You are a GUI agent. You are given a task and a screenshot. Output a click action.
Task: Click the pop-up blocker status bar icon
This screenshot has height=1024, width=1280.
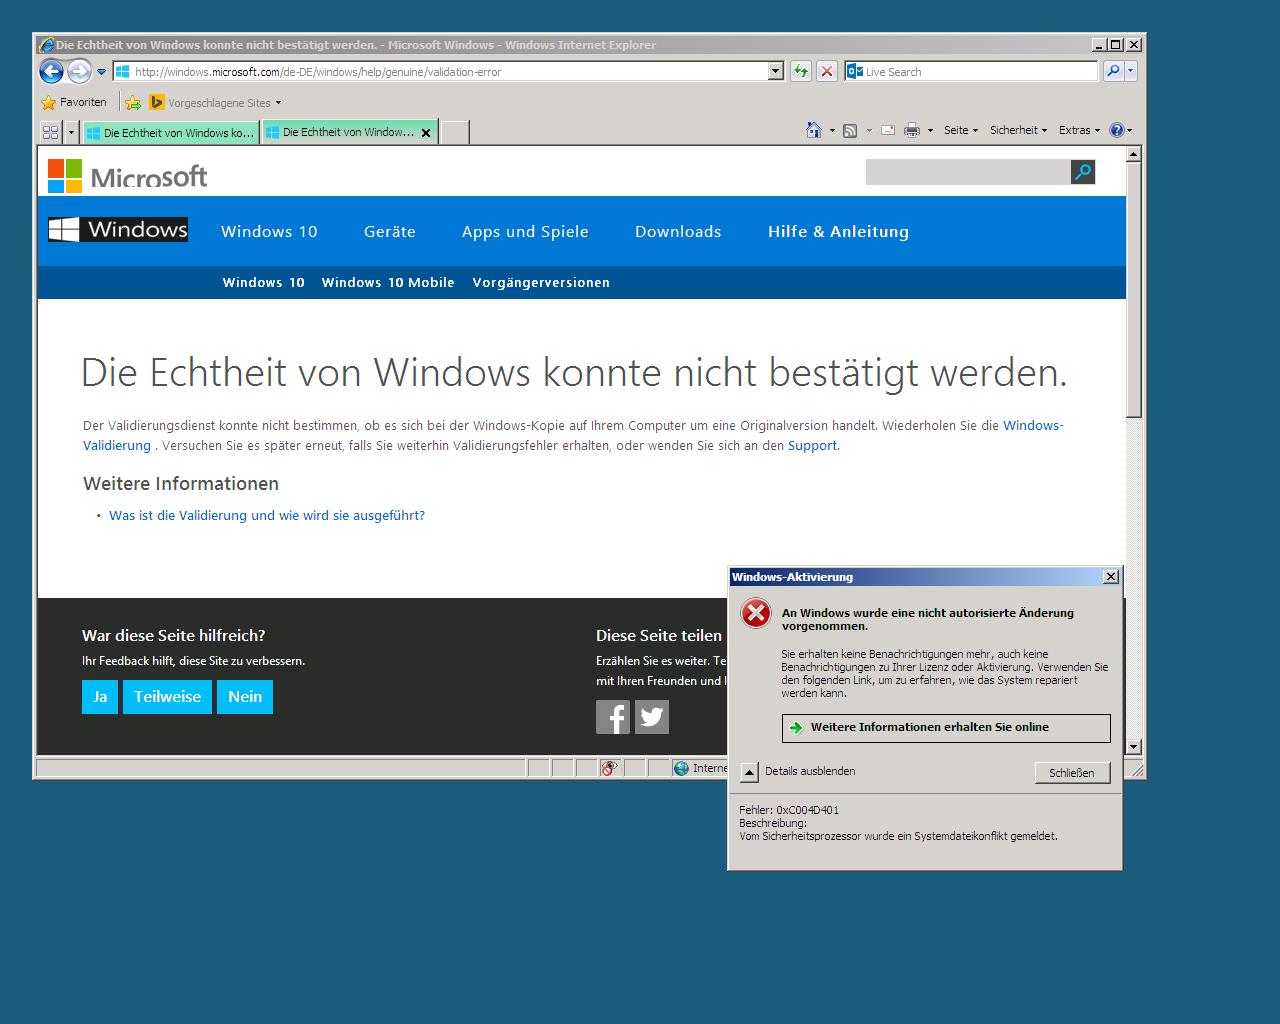(x=609, y=768)
